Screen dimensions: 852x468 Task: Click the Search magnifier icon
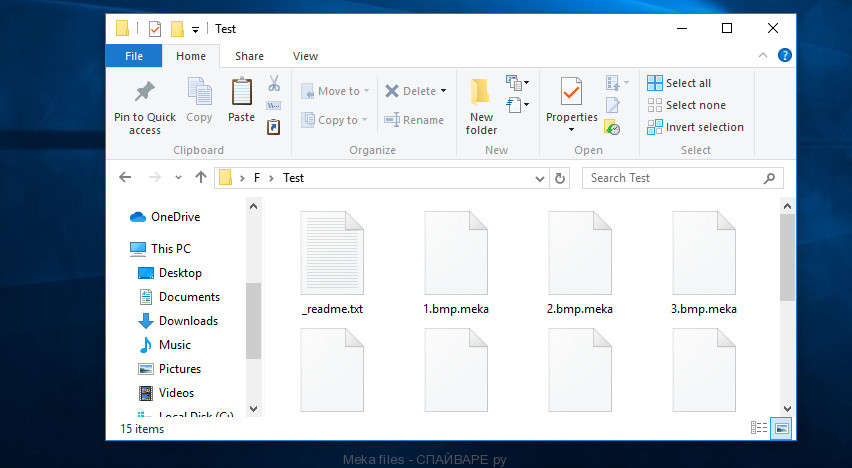coord(769,178)
